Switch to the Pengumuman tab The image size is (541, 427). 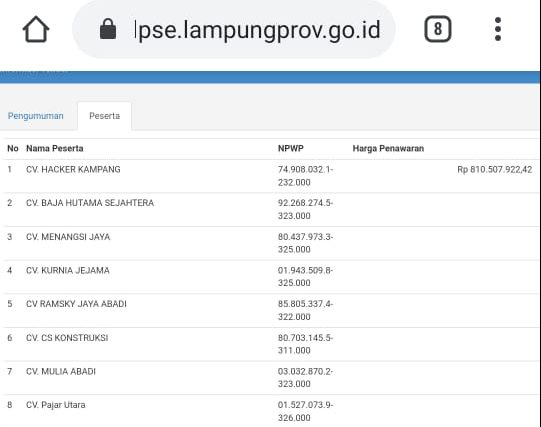(36, 116)
